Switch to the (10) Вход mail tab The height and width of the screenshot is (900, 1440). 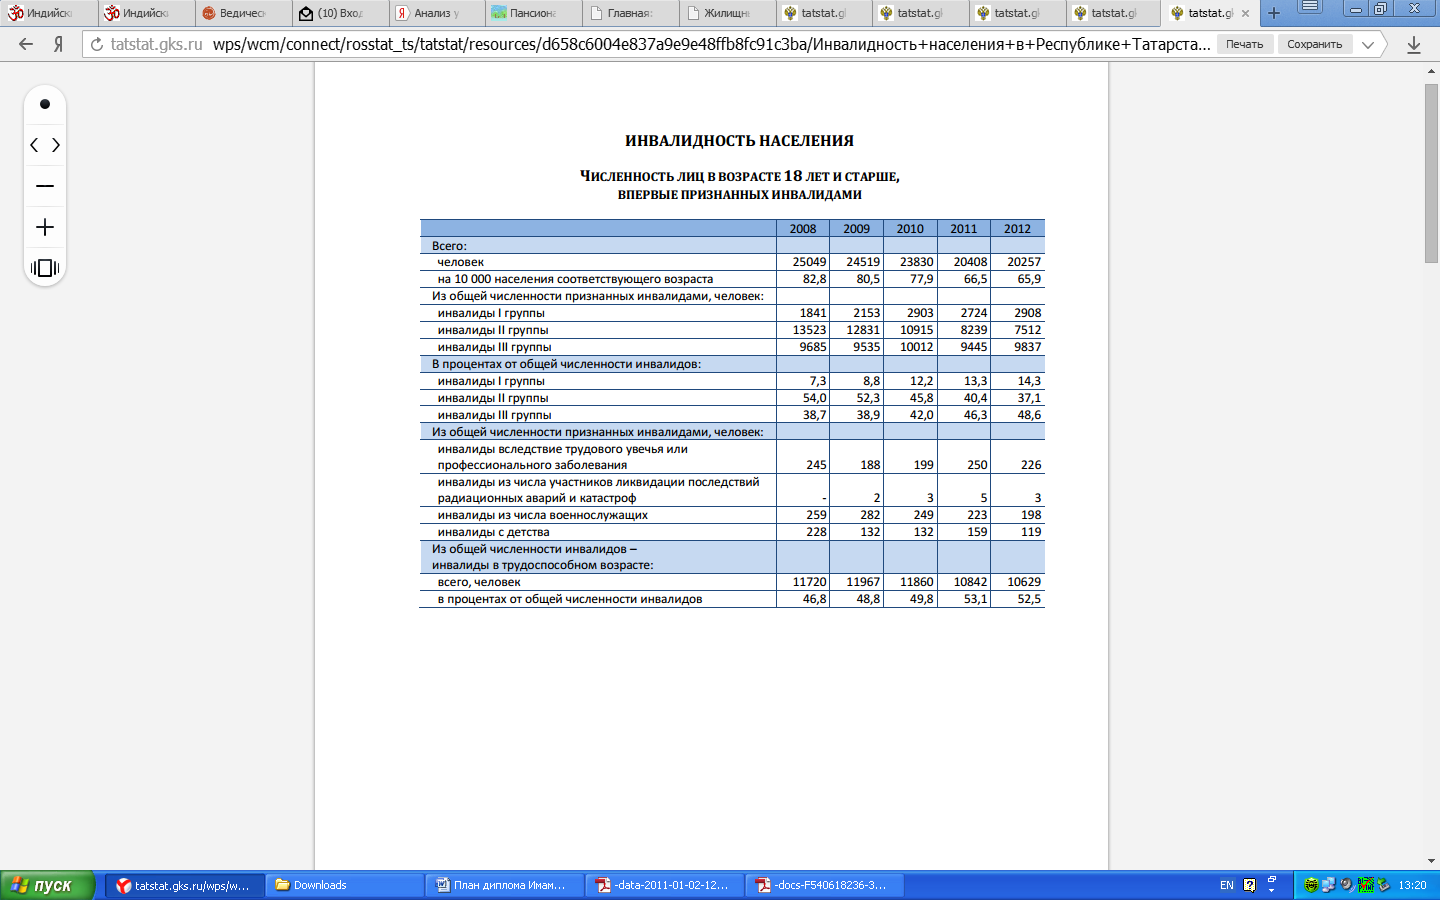pyautogui.click(x=340, y=13)
